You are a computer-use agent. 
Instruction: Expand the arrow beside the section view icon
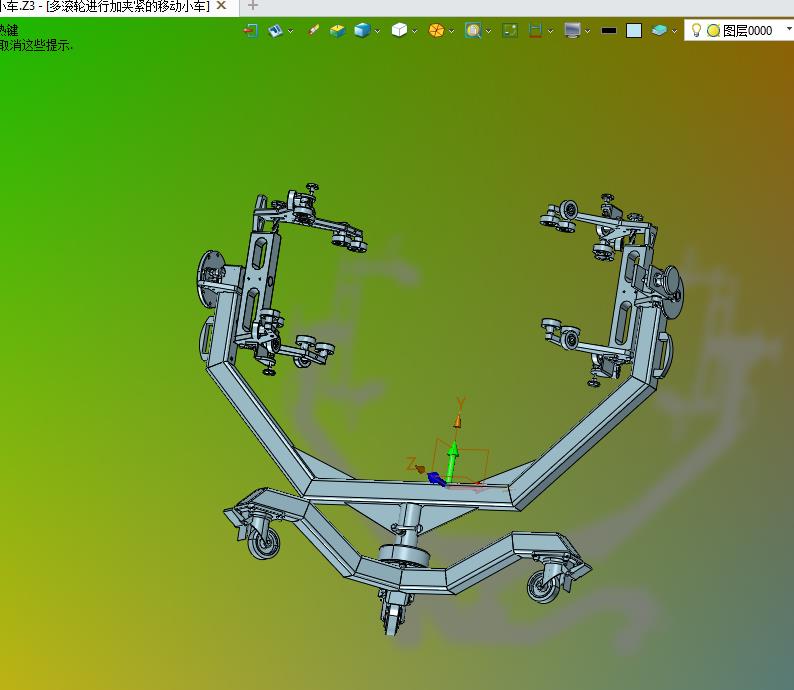(x=550, y=31)
